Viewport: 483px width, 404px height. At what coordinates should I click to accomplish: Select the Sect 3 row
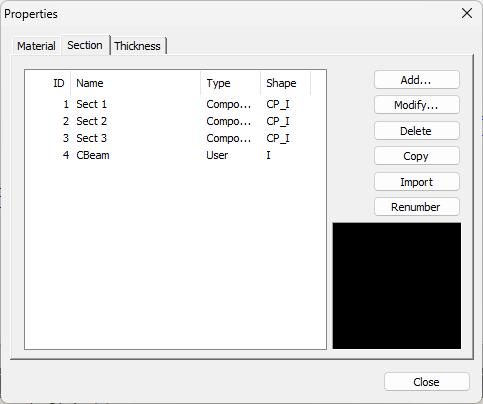click(x=175, y=138)
